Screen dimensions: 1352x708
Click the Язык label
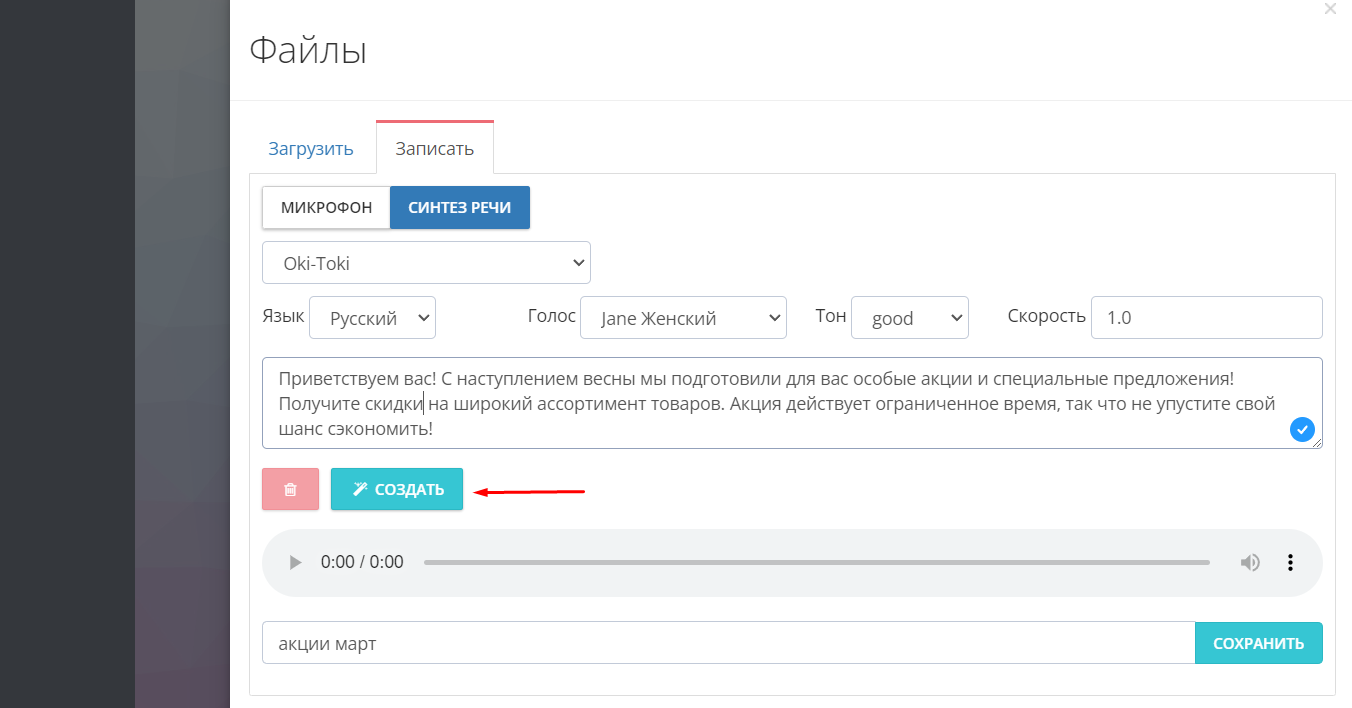pyautogui.click(x=283, y=316)
